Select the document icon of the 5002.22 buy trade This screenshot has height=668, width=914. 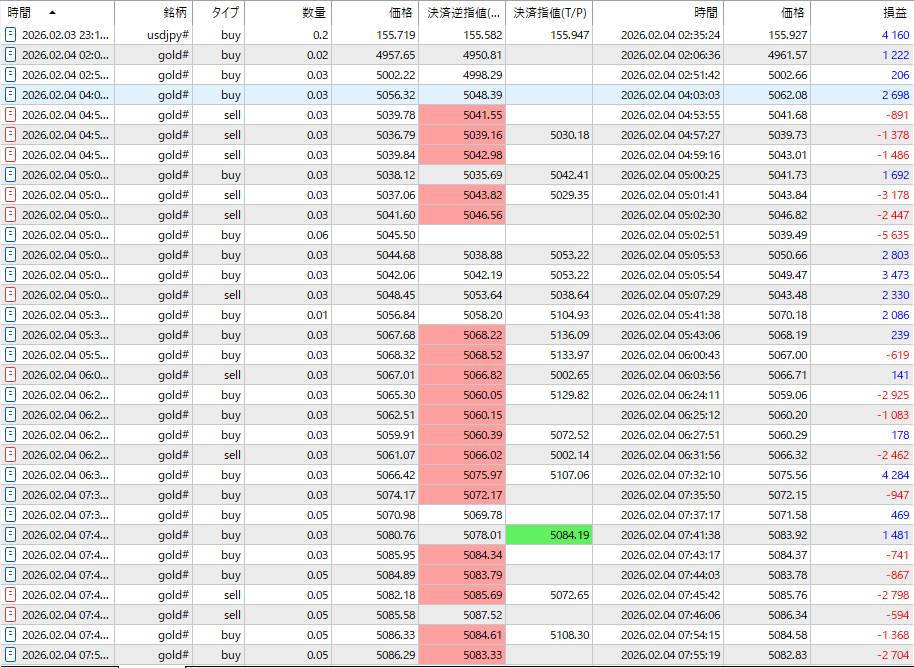coord(10,75)
